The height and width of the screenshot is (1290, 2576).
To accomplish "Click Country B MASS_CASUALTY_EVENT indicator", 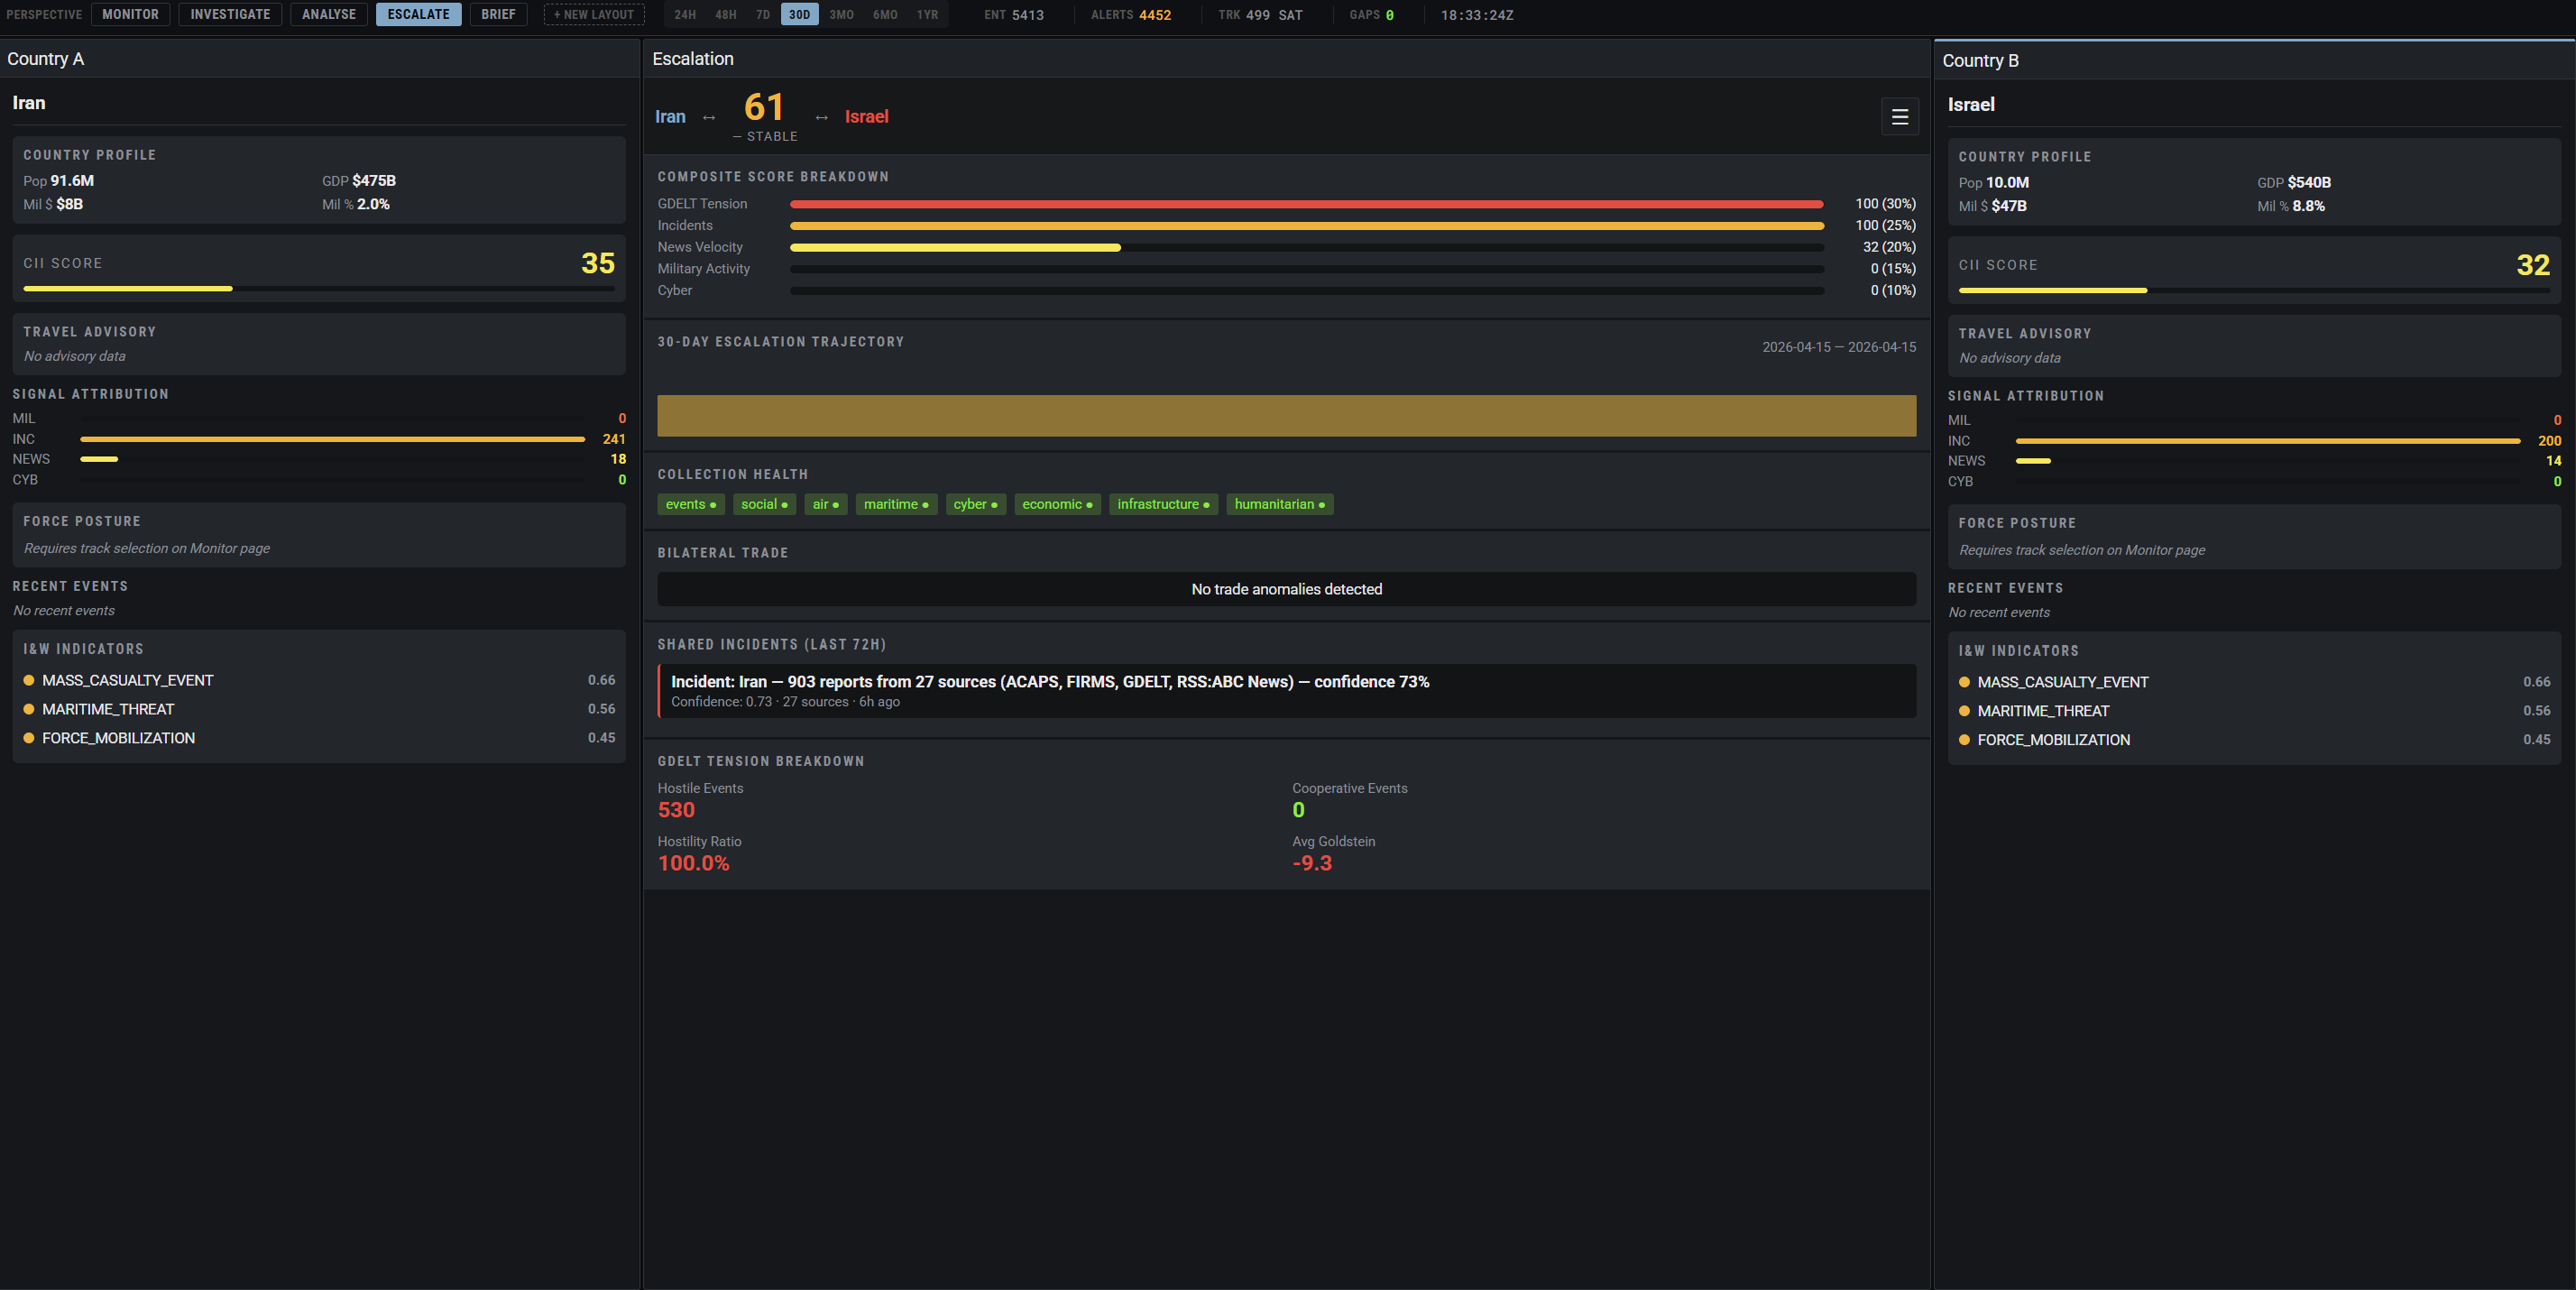I will click(2254, 682).
